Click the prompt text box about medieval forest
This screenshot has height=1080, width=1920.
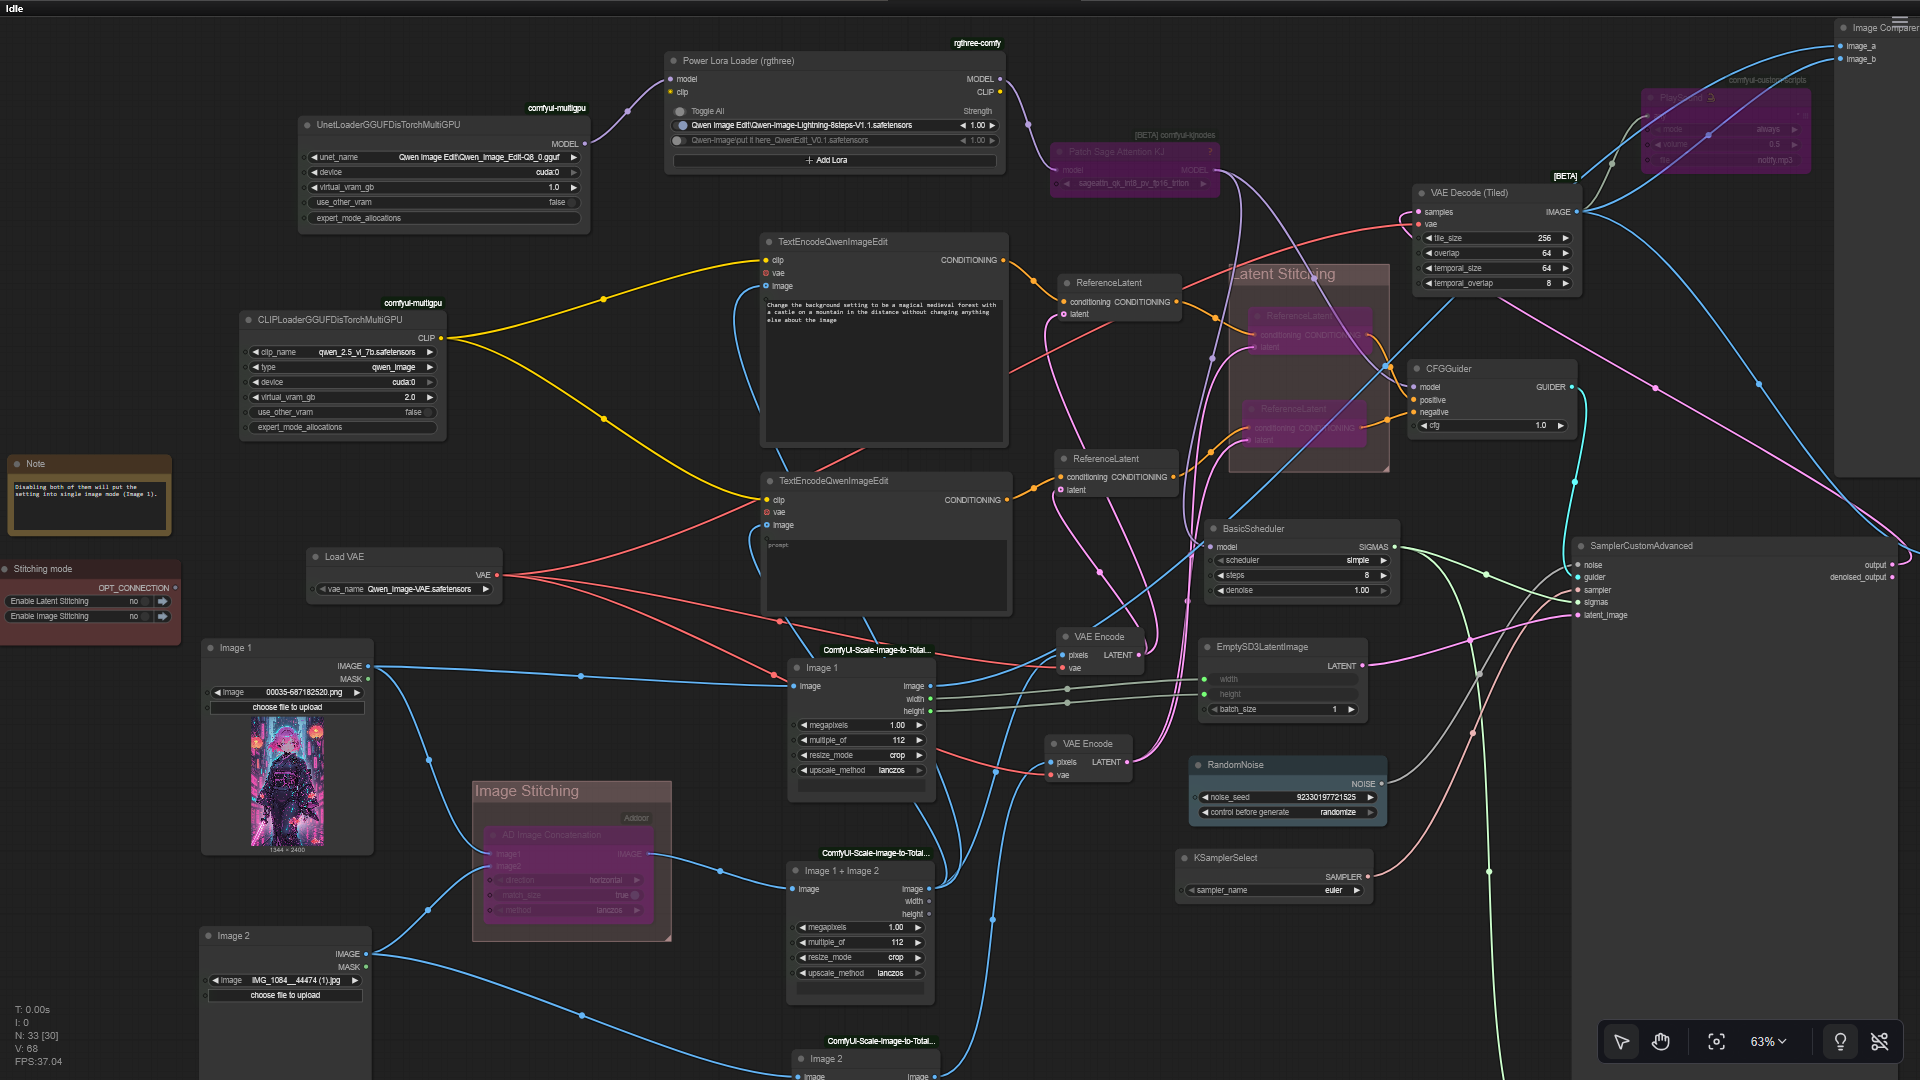coord(884,370)
